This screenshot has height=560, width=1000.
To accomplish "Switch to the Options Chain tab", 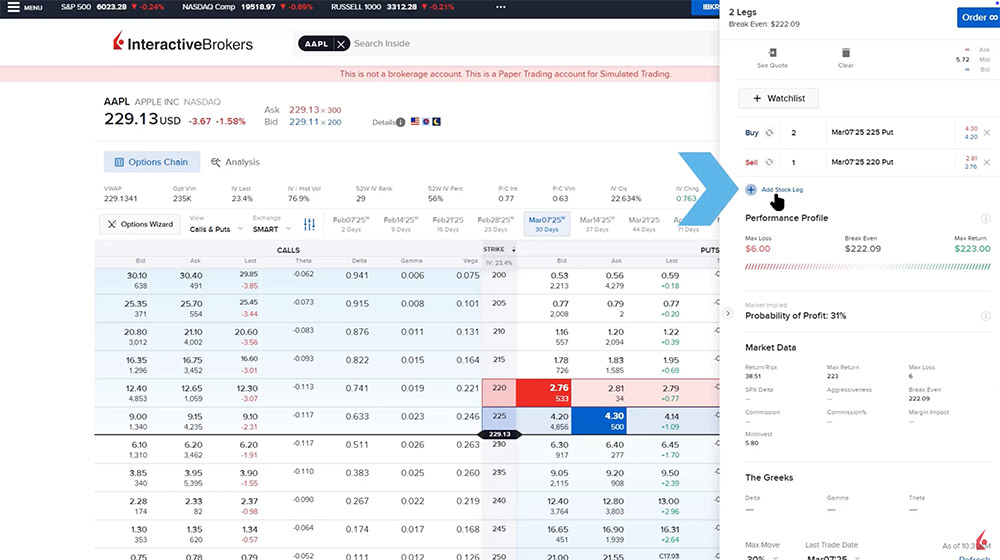I will [x=152, y=162].
